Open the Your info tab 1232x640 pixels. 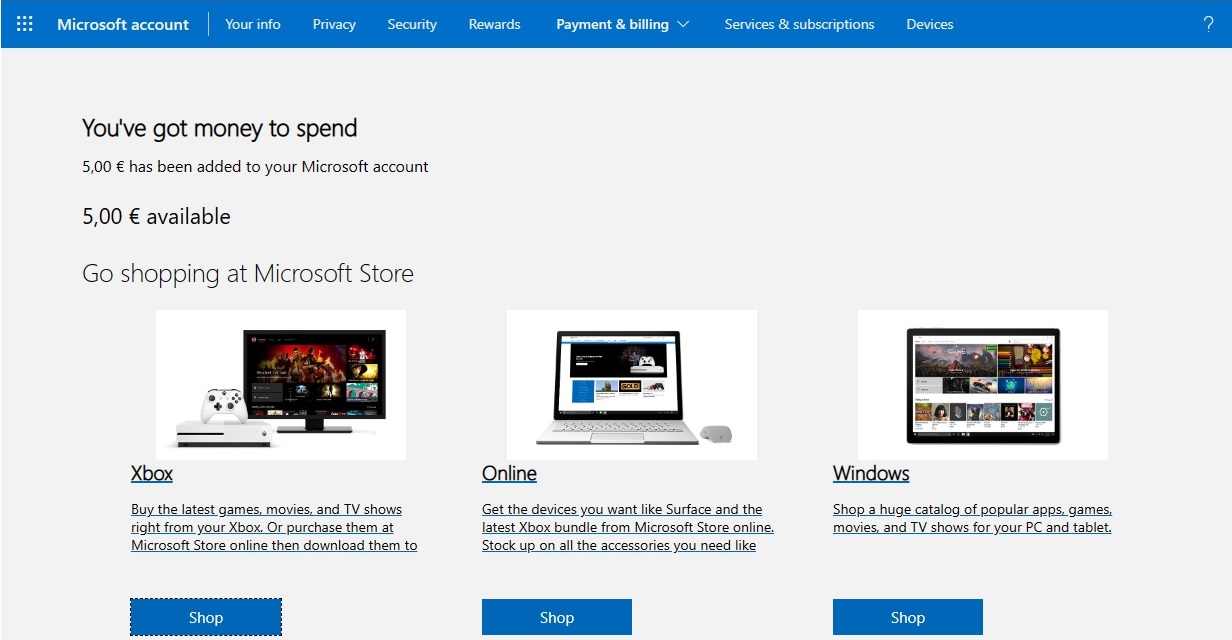(253, 24)
